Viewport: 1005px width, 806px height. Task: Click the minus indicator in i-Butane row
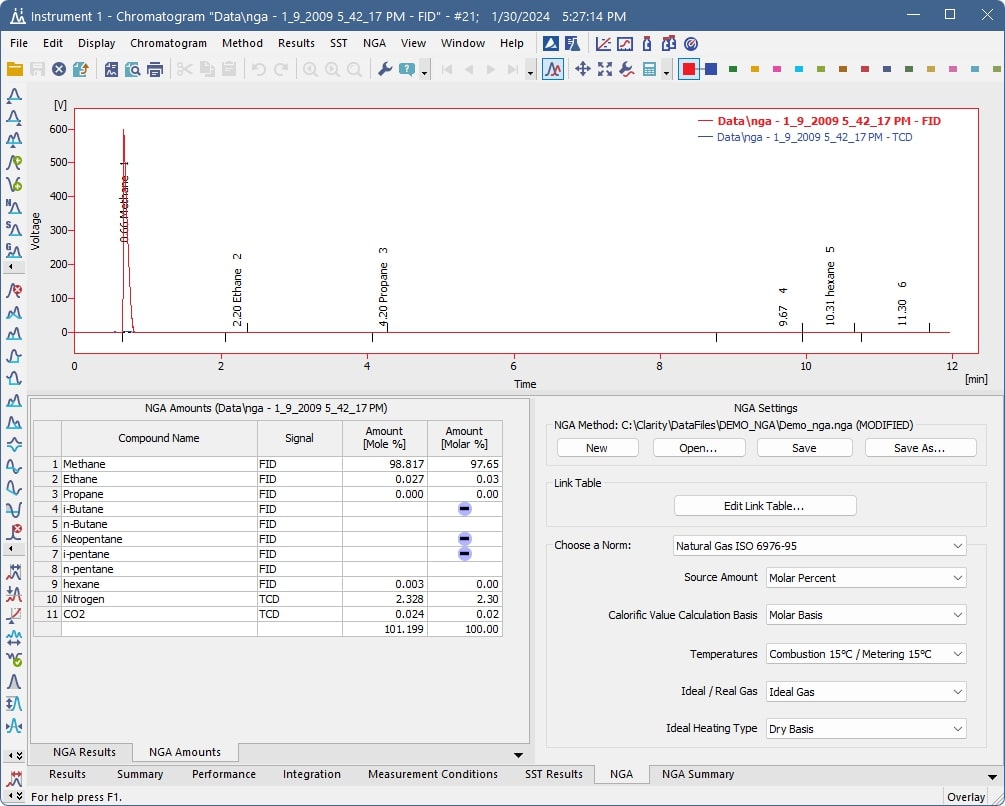point(464,509)
